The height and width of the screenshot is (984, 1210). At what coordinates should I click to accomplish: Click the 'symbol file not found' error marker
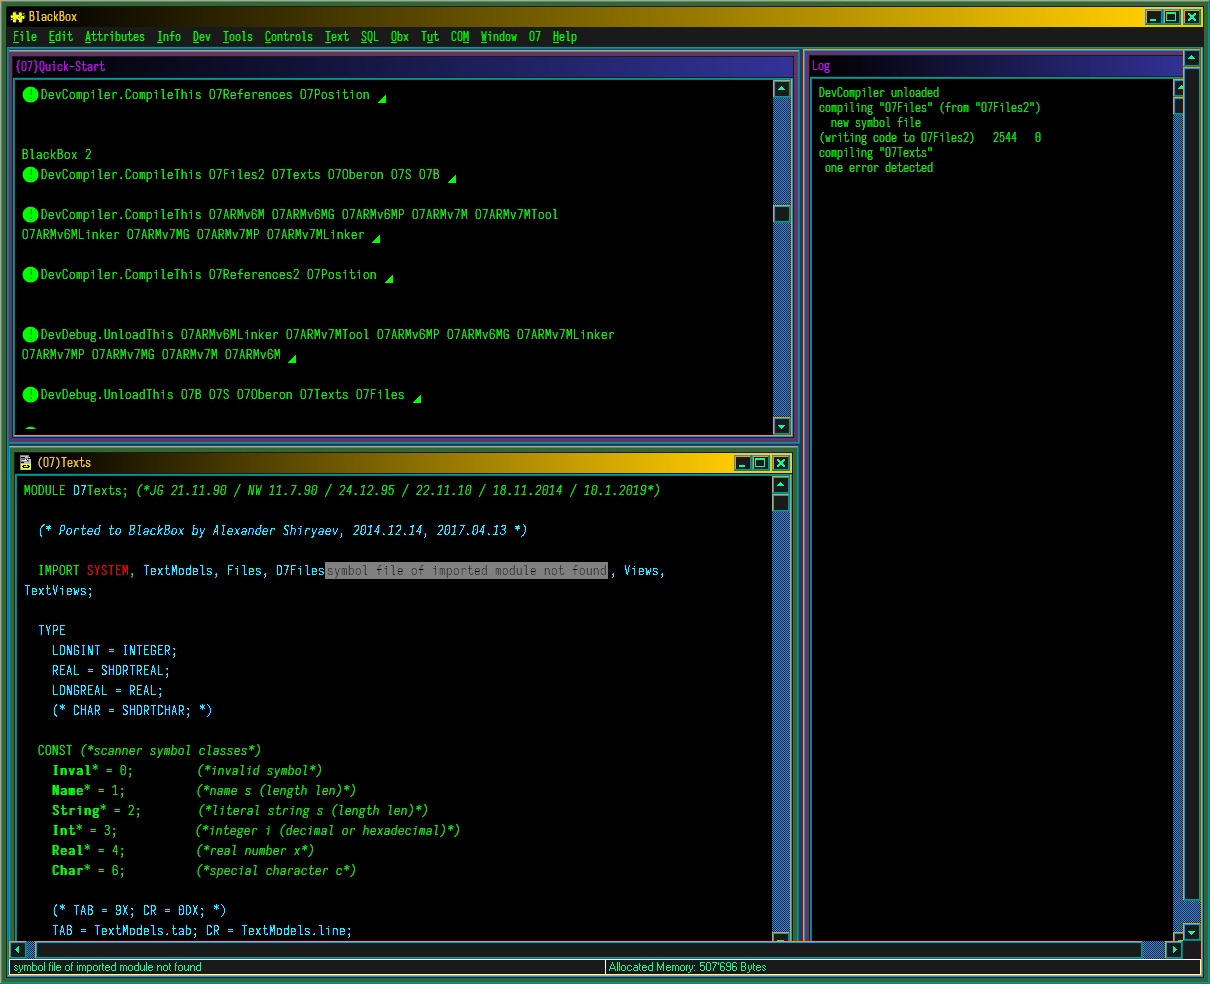(x=466, y=571)
